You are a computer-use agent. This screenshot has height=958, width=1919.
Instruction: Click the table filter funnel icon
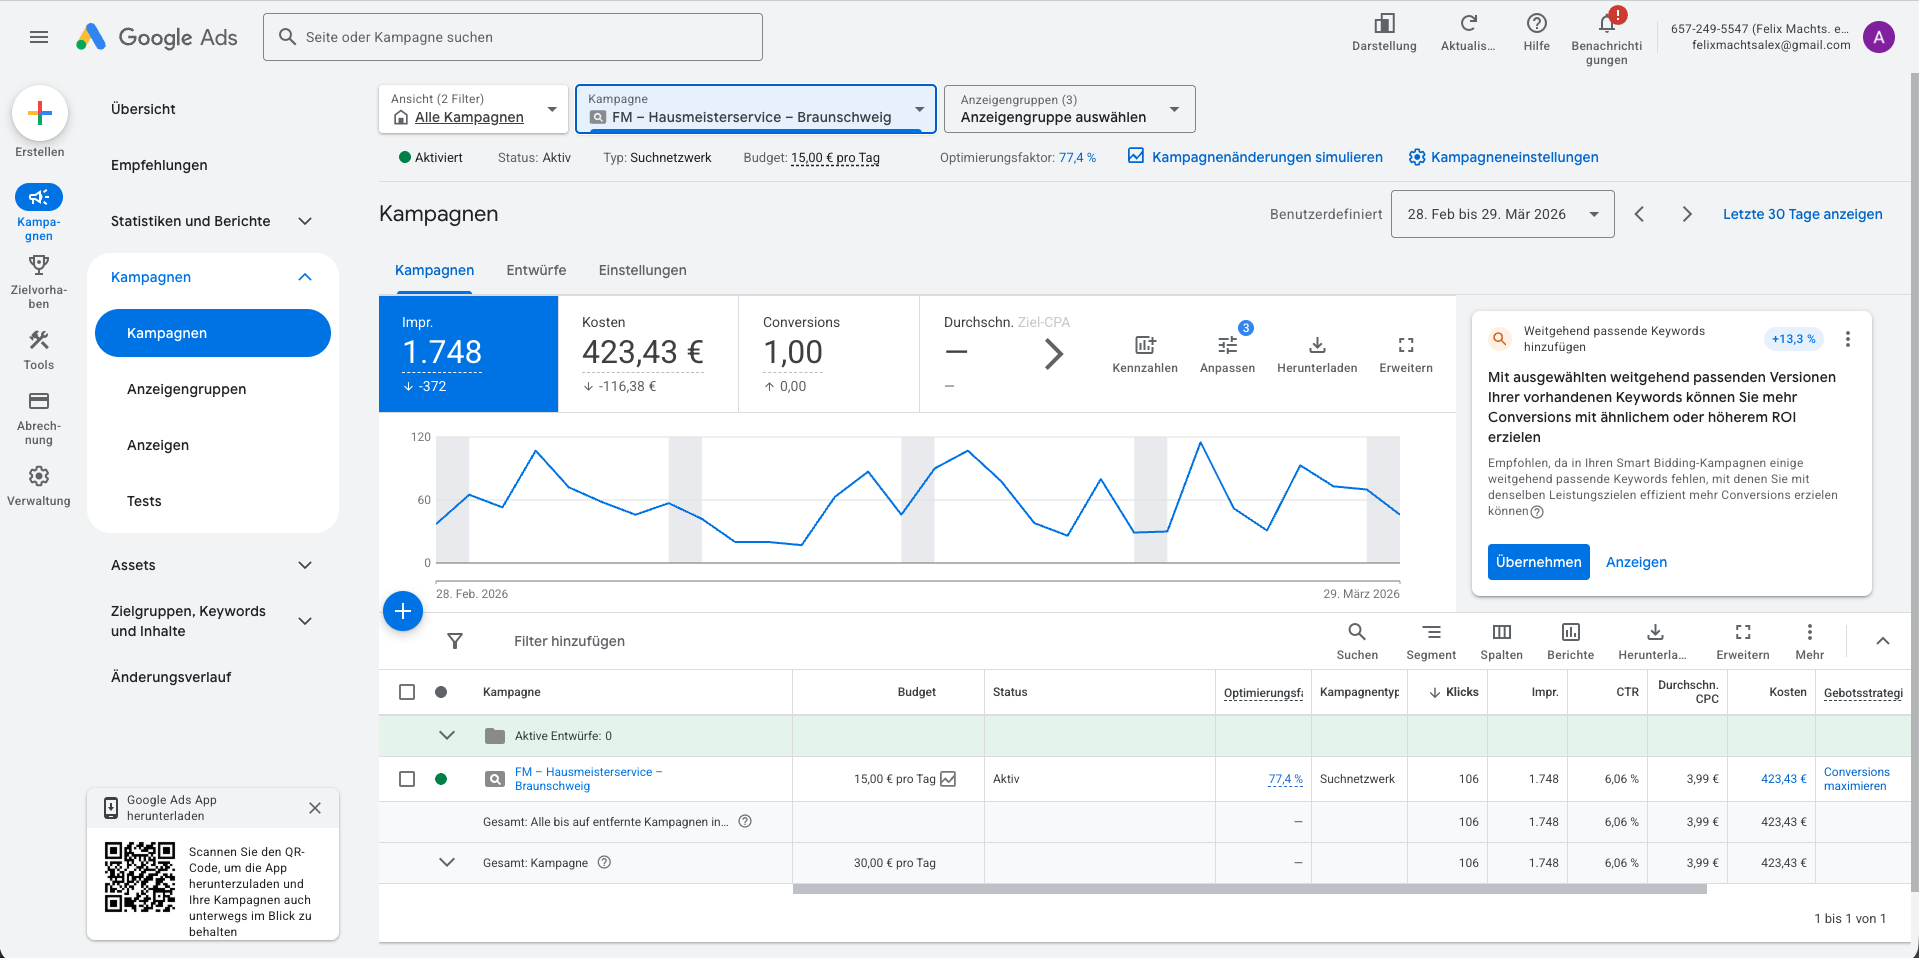[x=455, y=641]
